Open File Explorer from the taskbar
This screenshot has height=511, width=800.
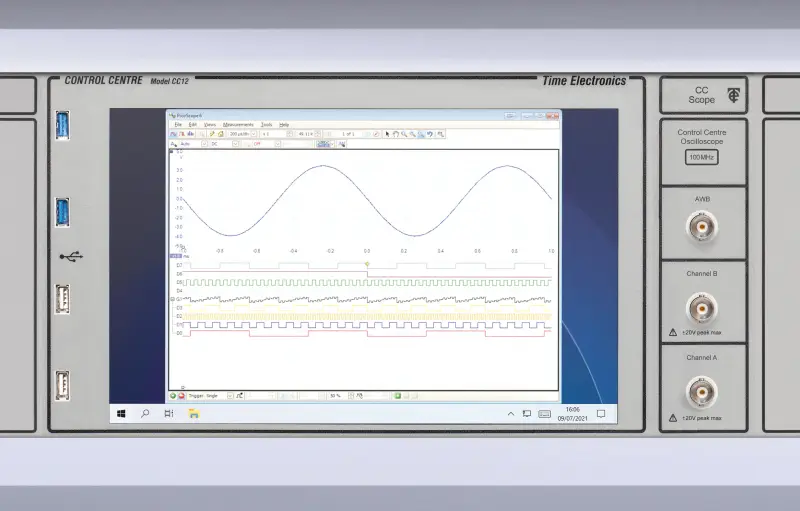tap(194, 413)
